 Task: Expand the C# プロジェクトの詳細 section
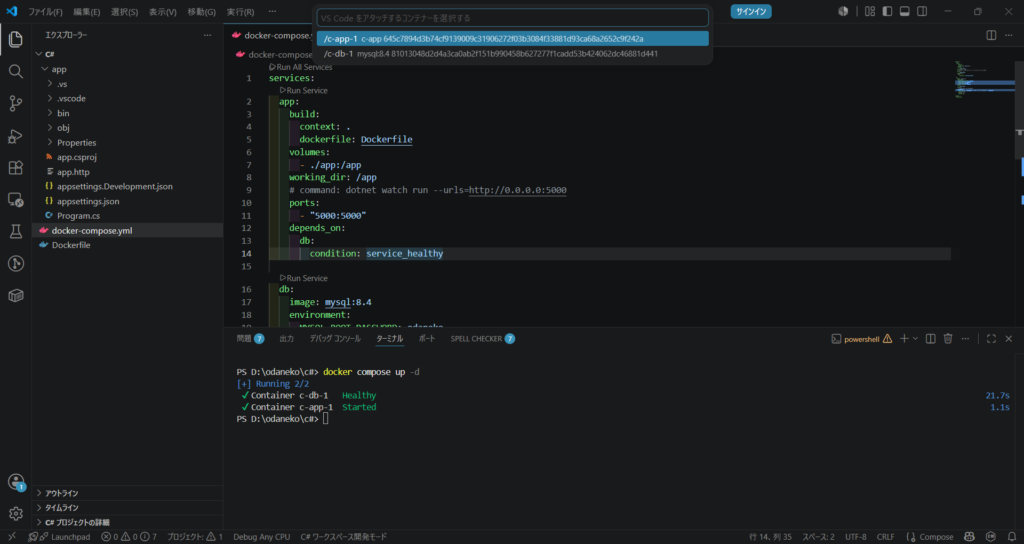[127, 522]
